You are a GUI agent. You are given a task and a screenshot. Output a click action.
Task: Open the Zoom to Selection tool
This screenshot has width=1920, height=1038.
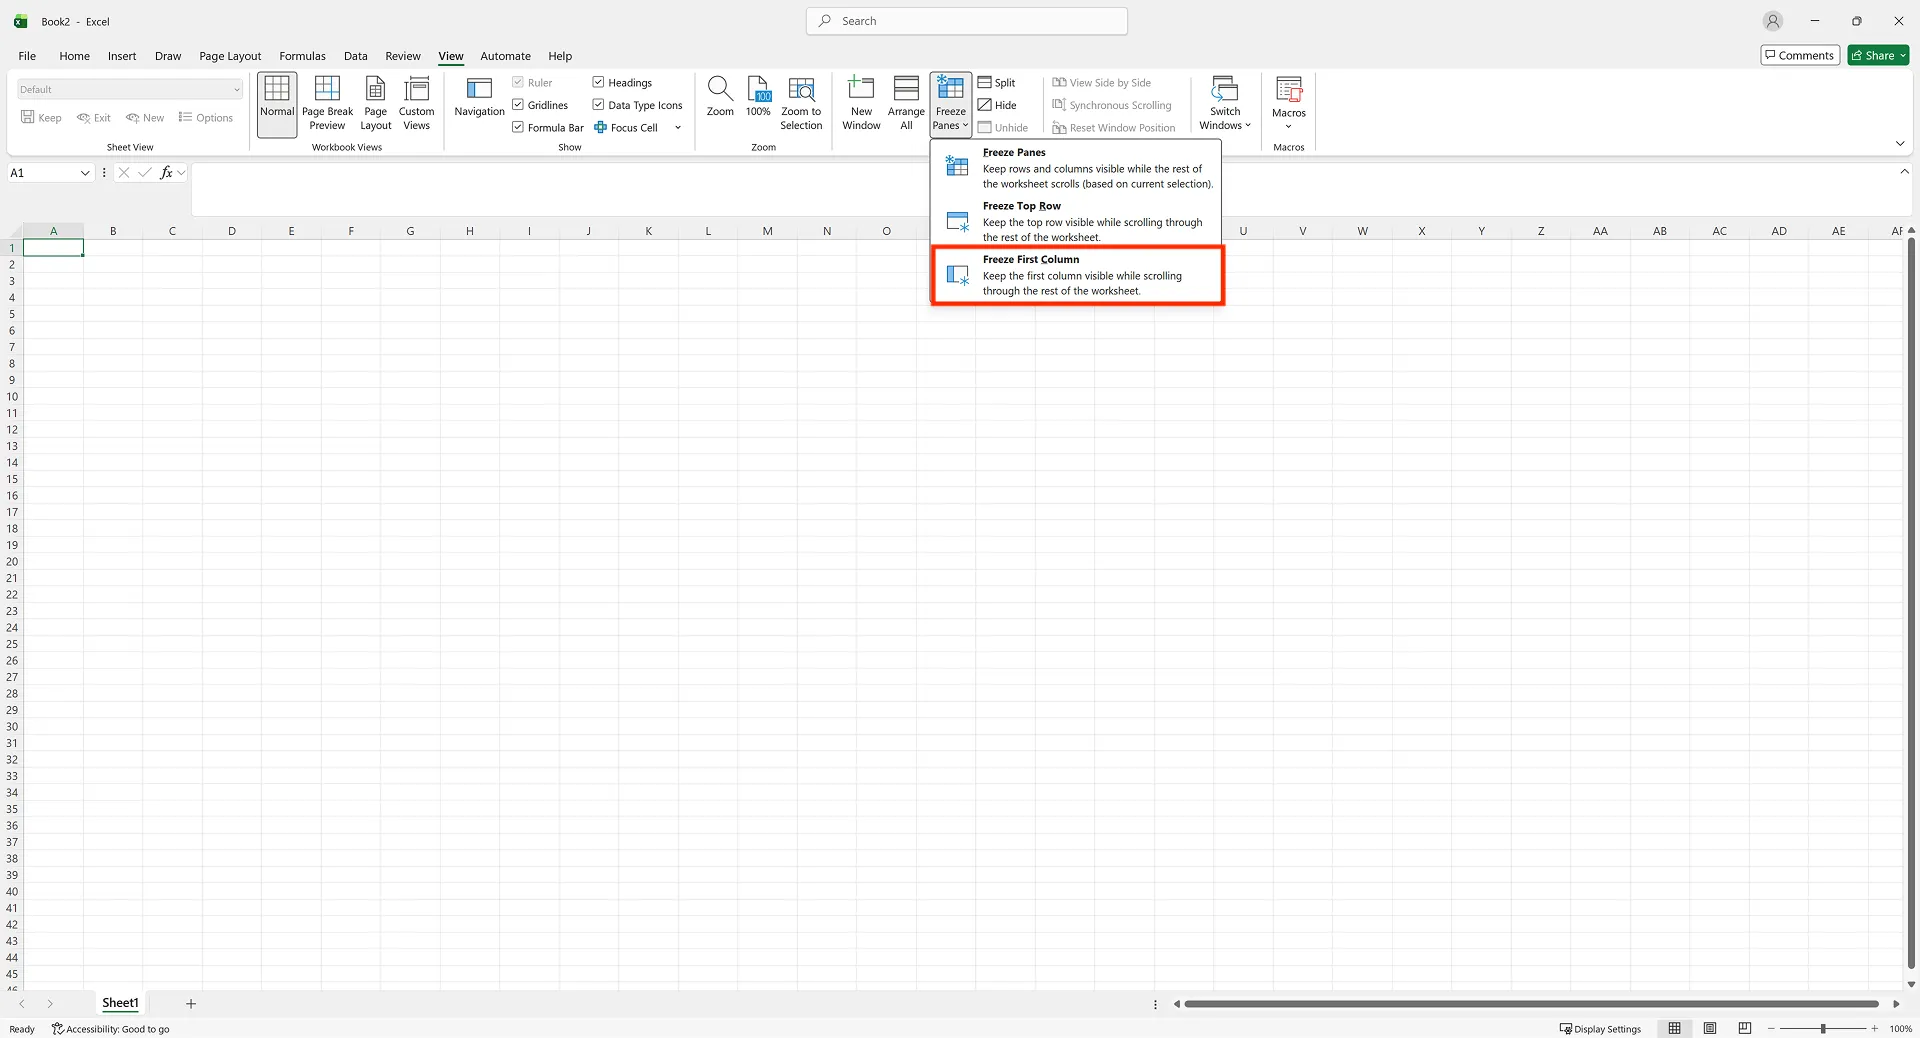[800, 103]
